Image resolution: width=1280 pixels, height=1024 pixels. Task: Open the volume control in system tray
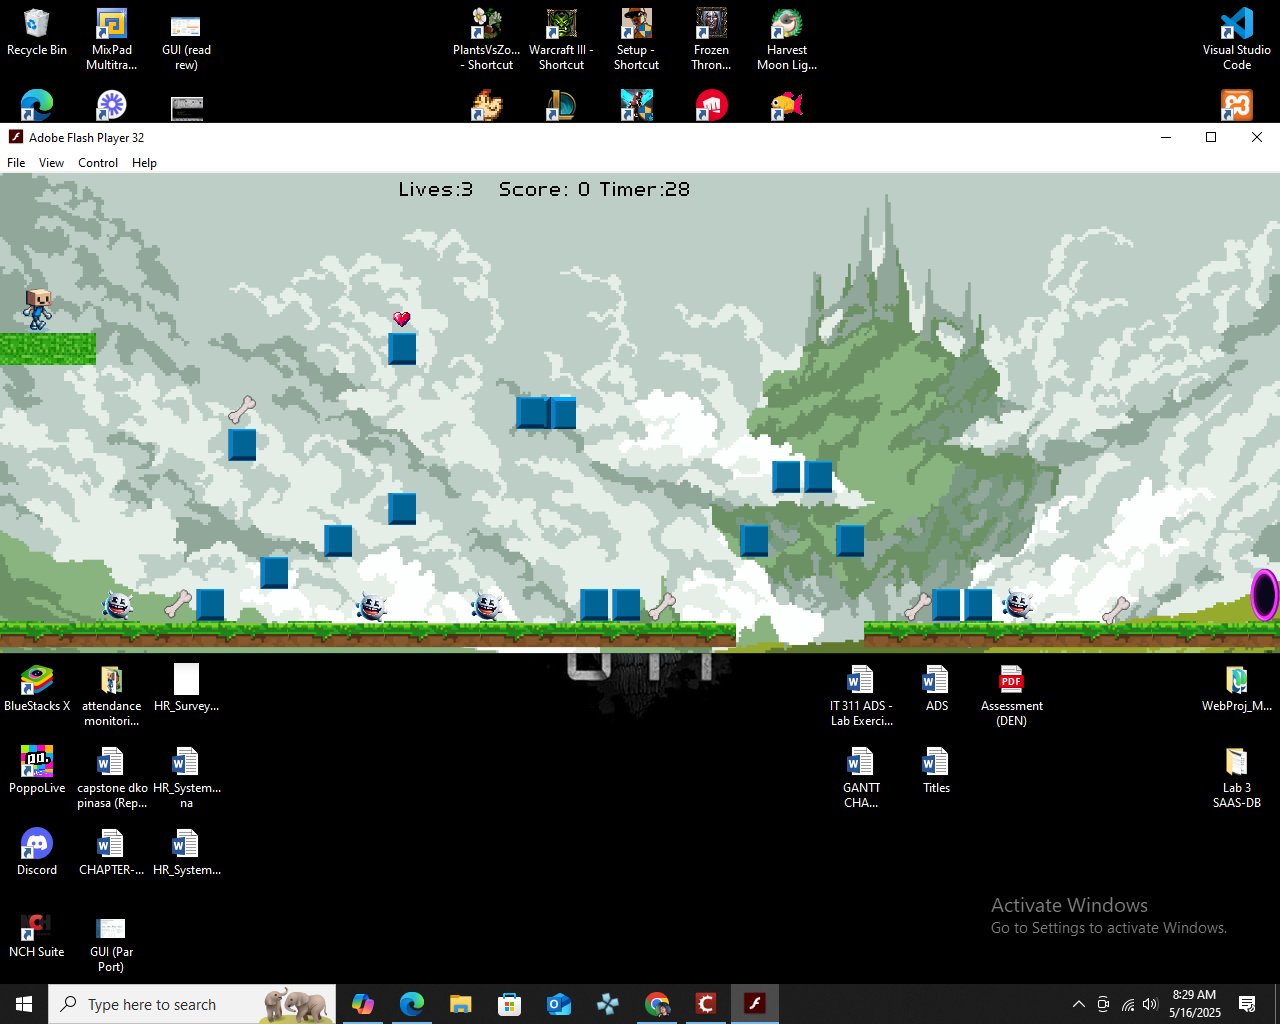(1150, 1004)
